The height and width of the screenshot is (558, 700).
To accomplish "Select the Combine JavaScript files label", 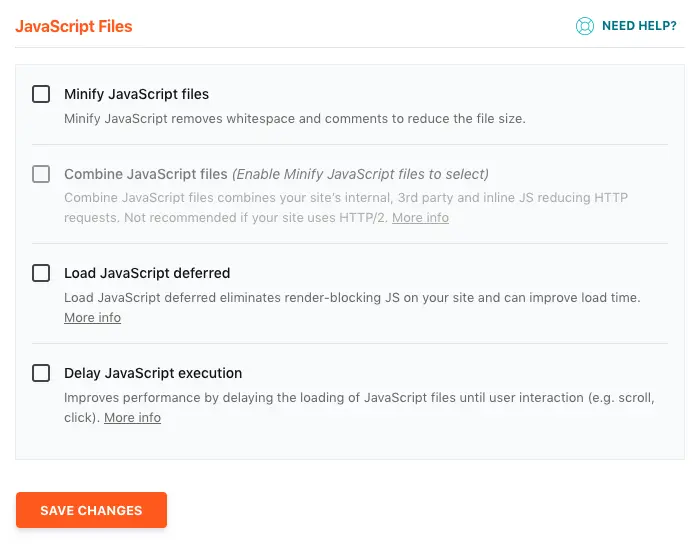I will tap(146, 174).
